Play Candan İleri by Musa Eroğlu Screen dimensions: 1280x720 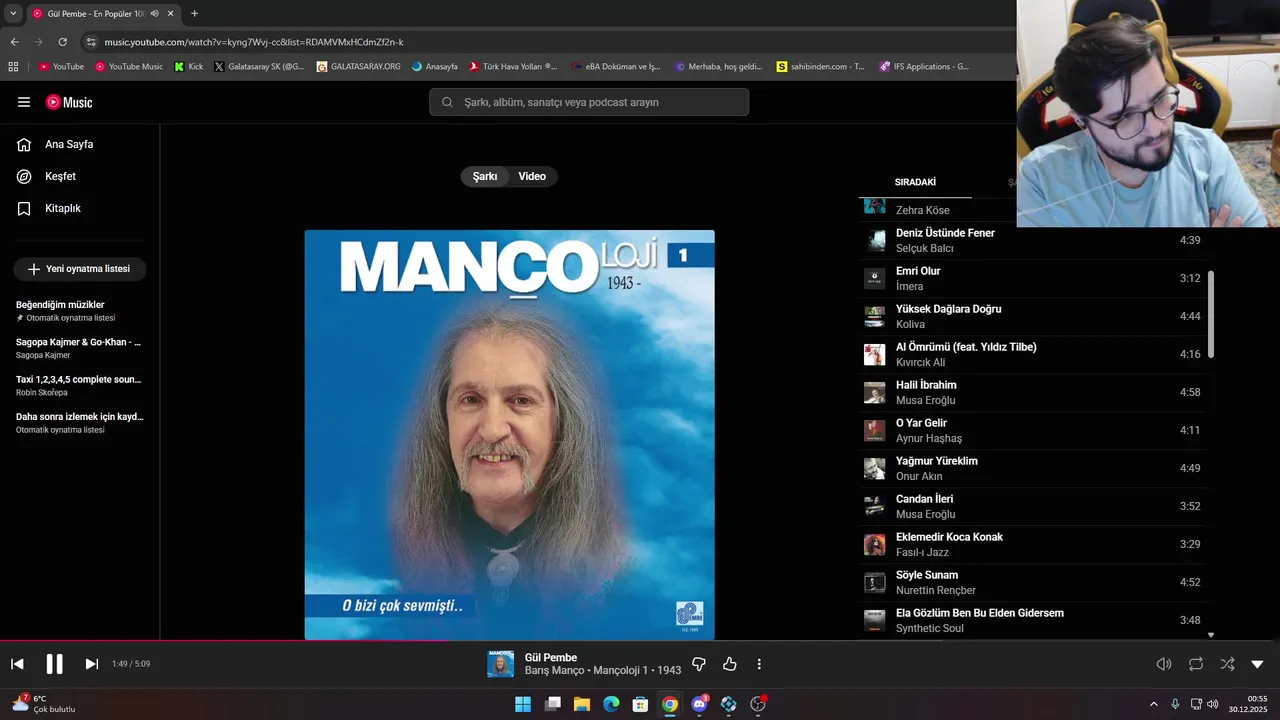[x=1033, y=506]
